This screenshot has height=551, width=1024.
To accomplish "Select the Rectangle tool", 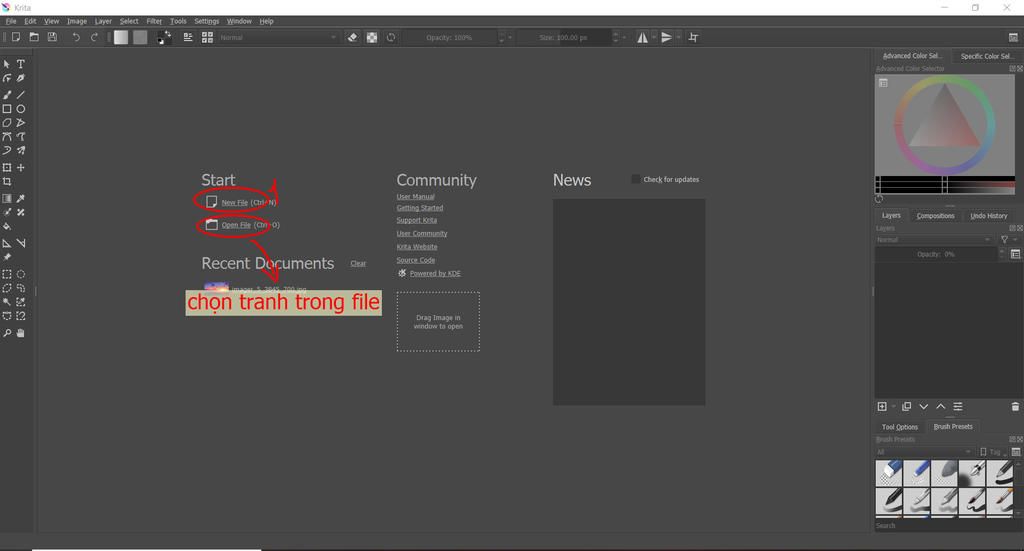I will coord(7,109).
